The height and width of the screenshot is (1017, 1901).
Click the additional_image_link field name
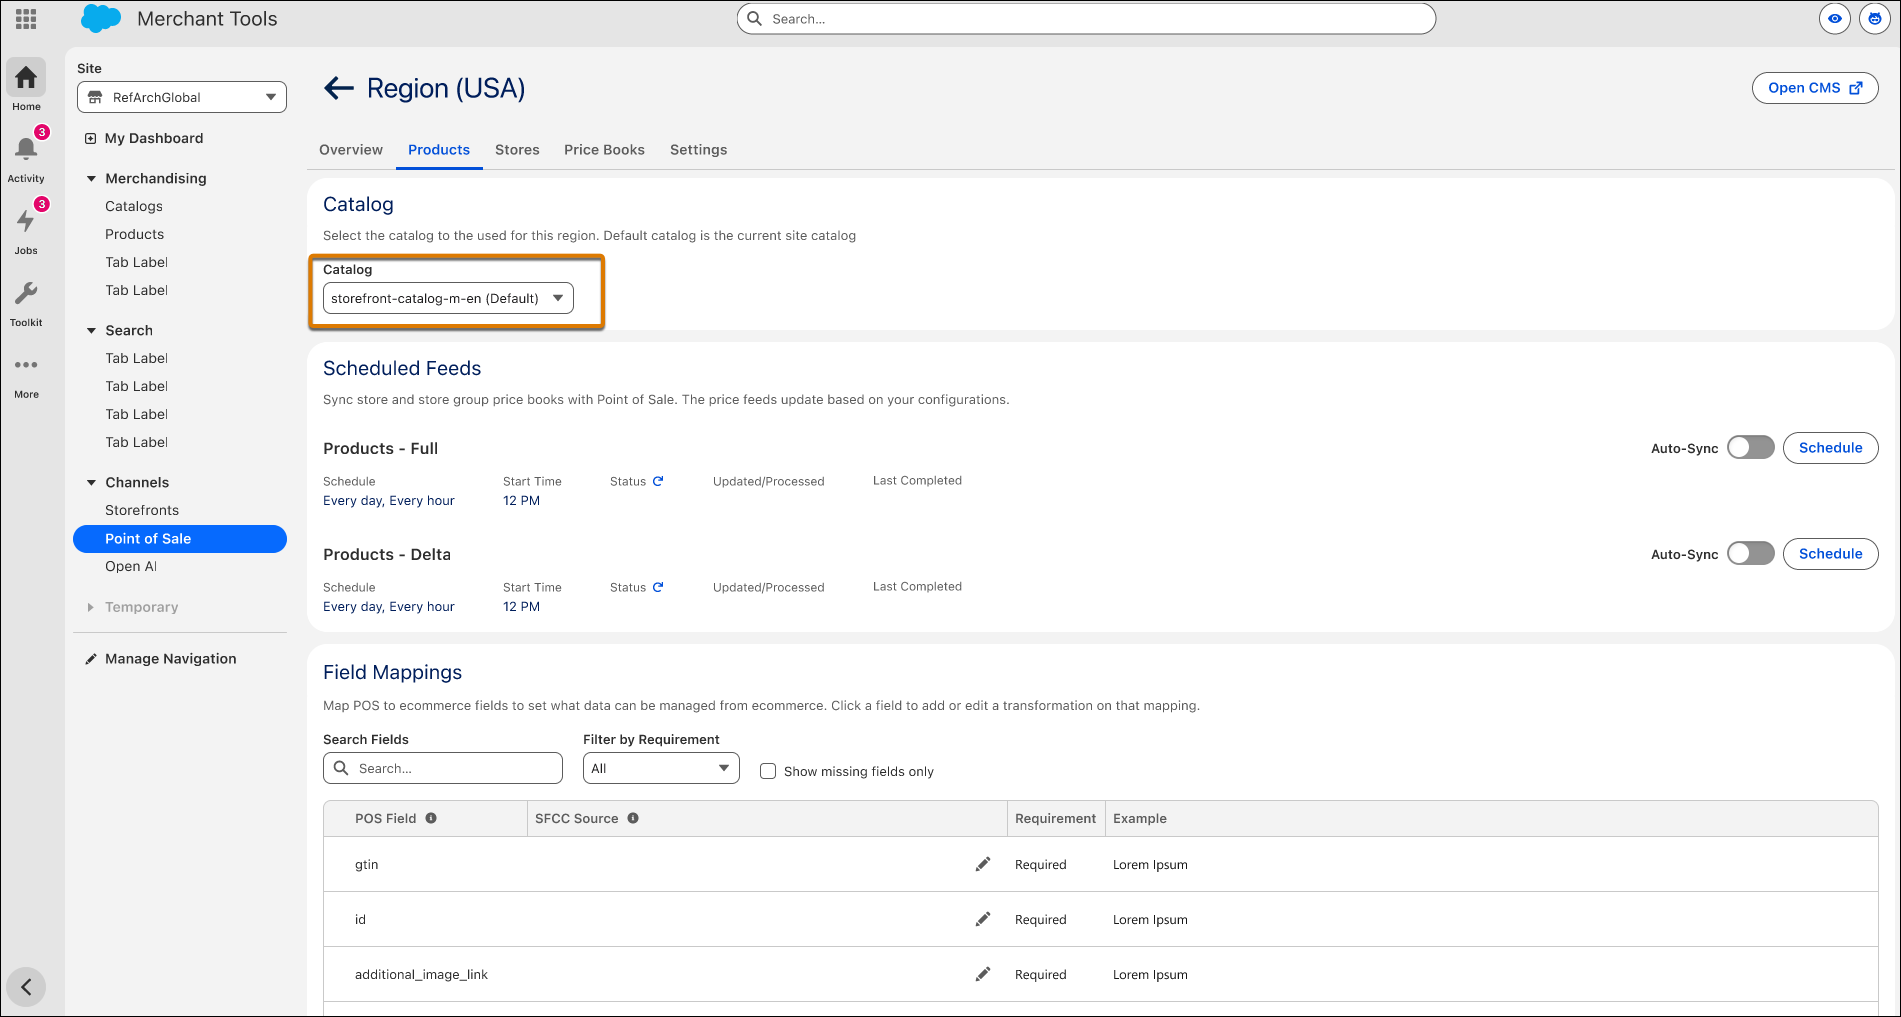421,975
